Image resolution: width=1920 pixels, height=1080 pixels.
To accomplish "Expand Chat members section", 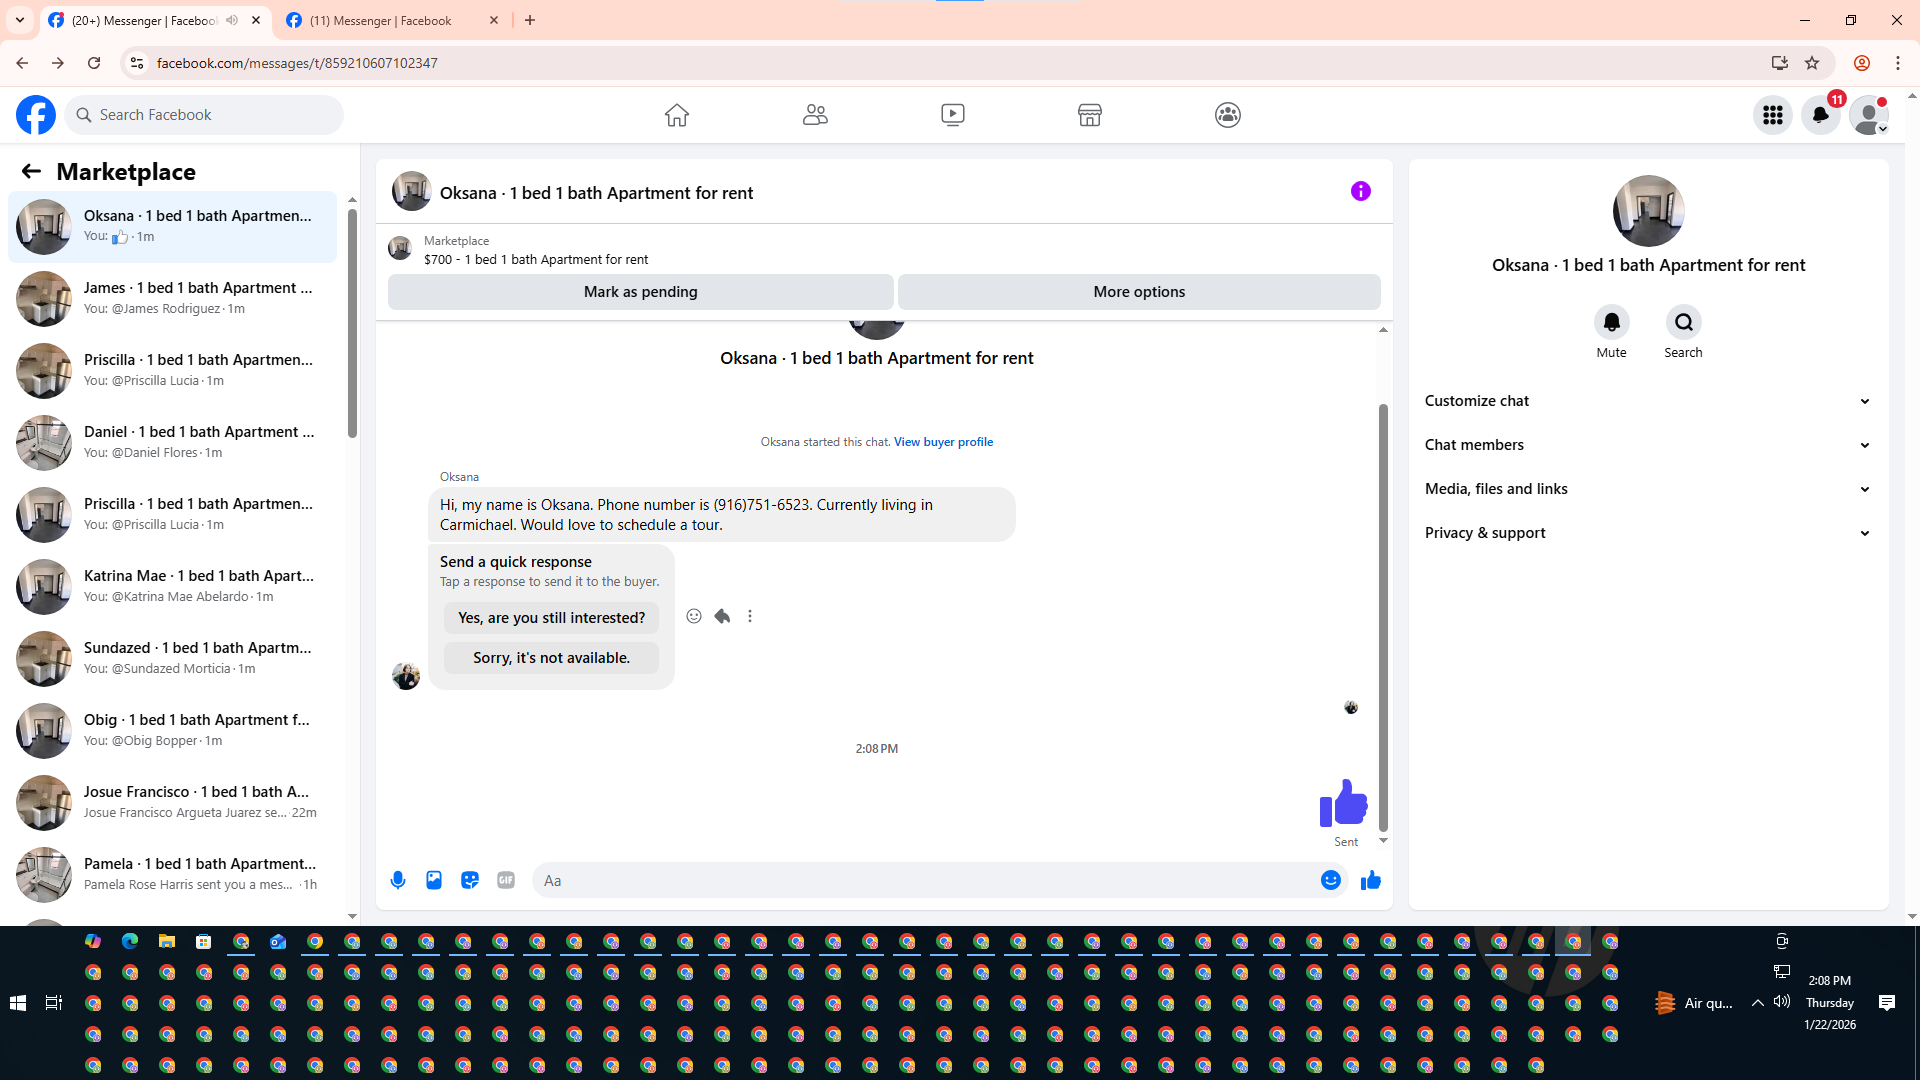I will (x=1648, y=445).
